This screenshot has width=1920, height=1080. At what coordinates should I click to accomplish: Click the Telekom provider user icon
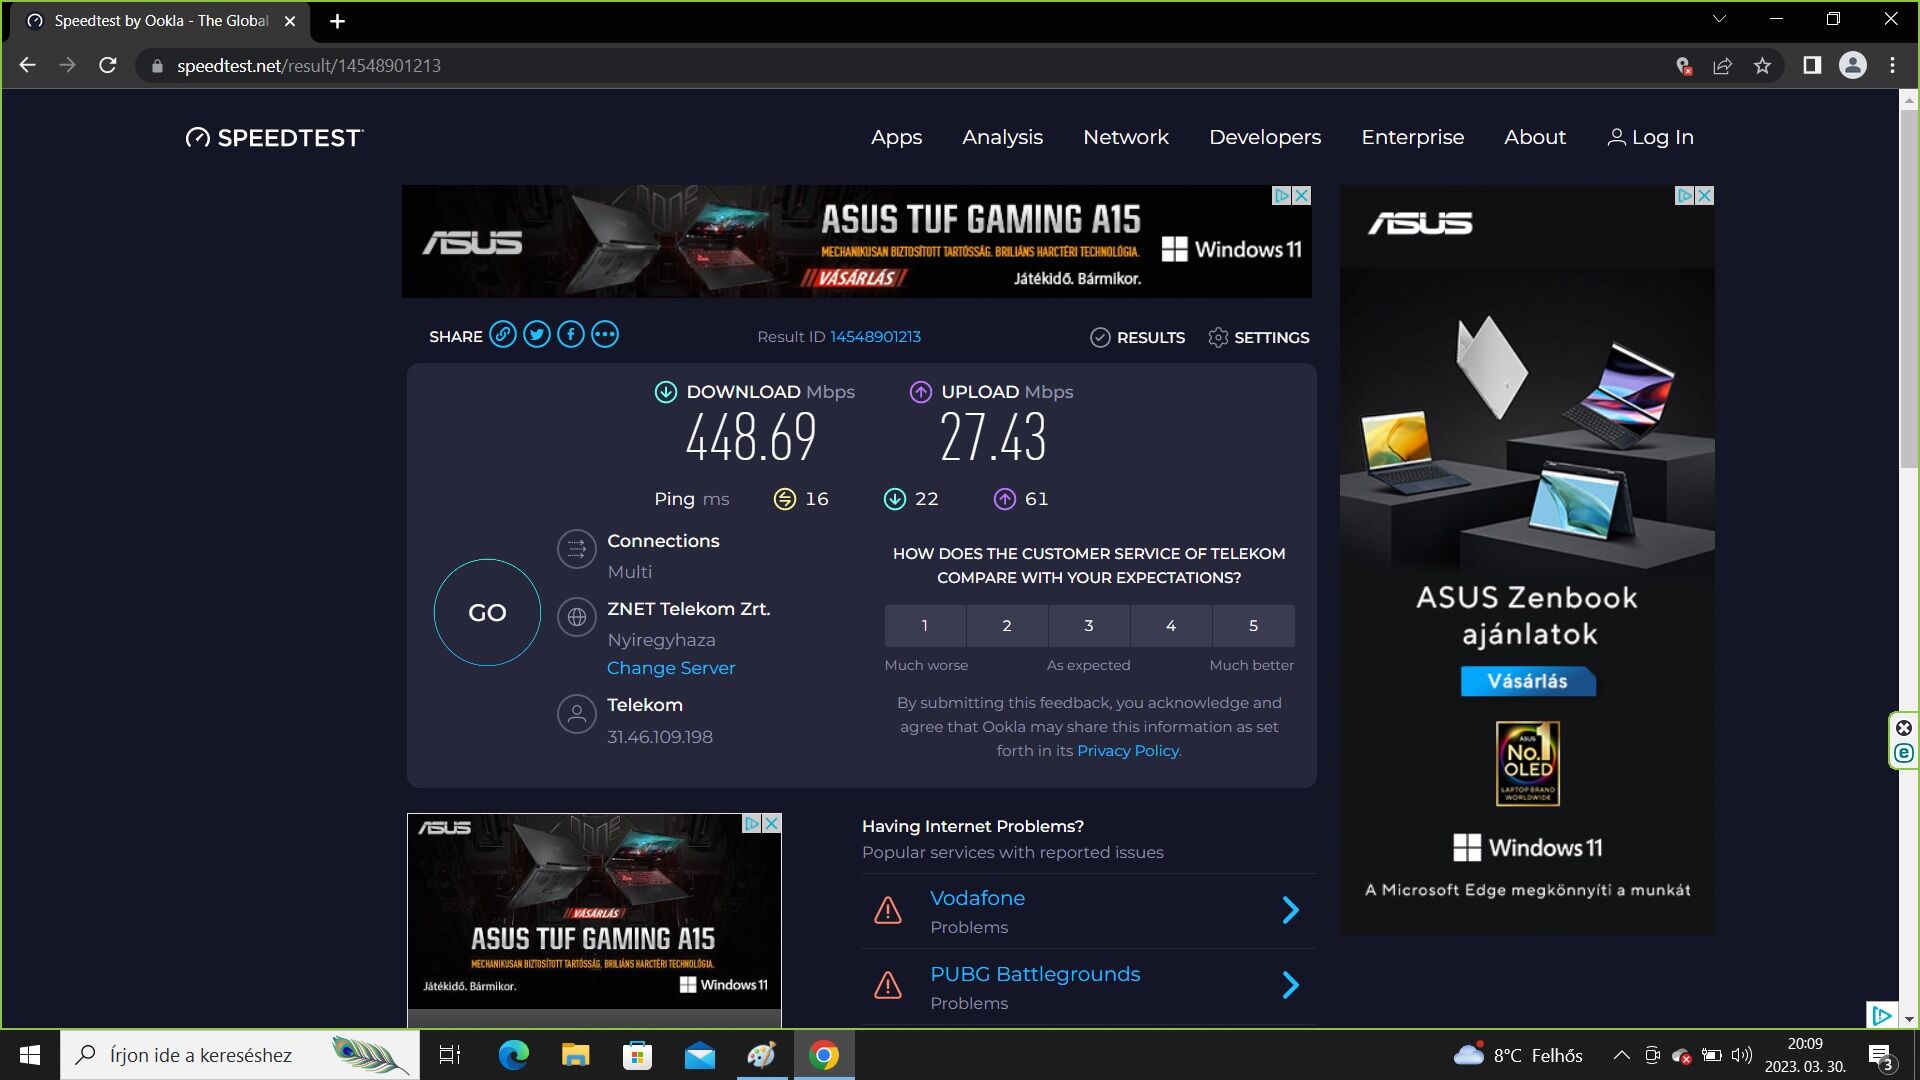click(x=577, y=714)
